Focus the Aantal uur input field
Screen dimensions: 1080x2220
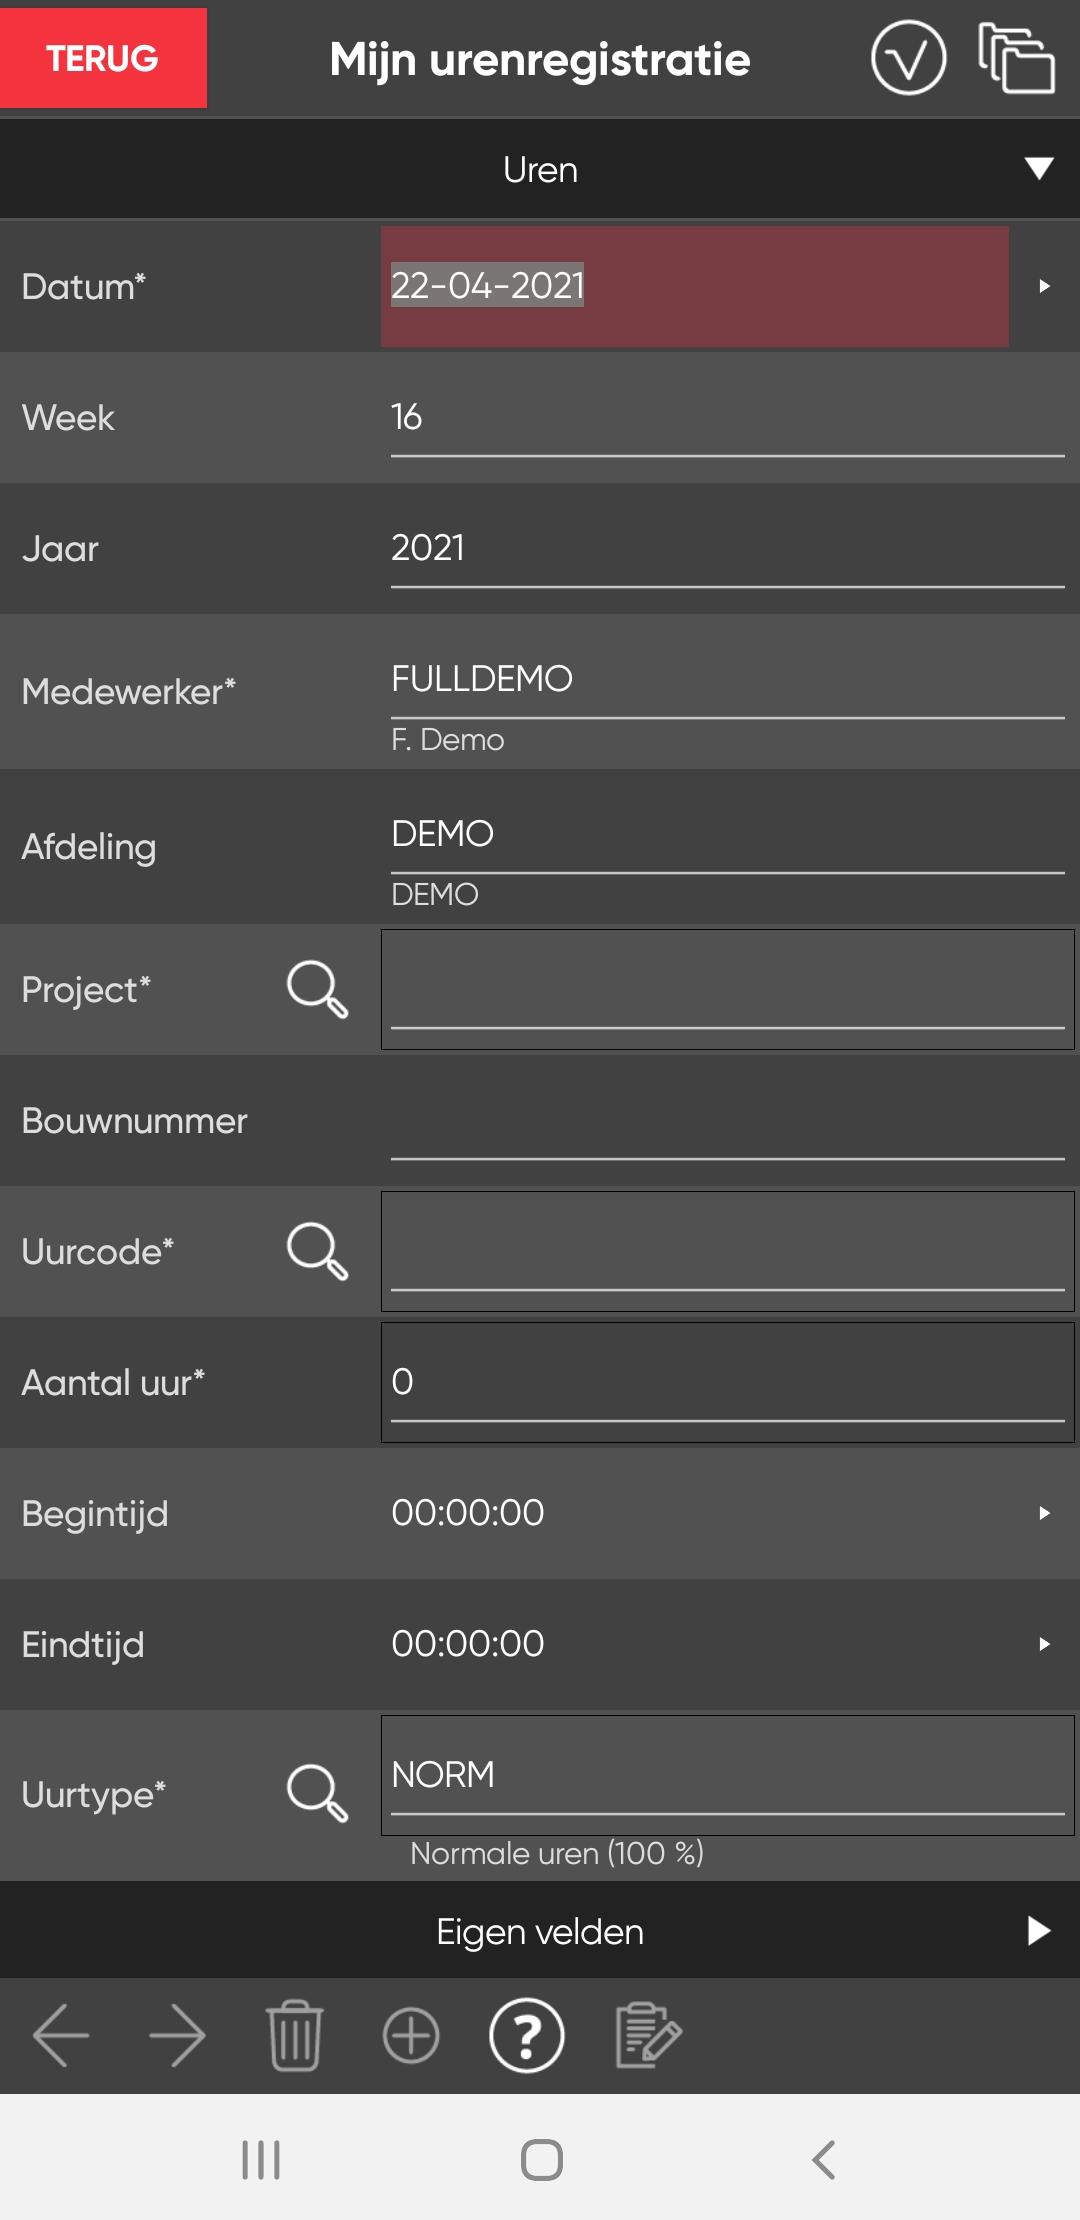click(x=727, y=1382)
